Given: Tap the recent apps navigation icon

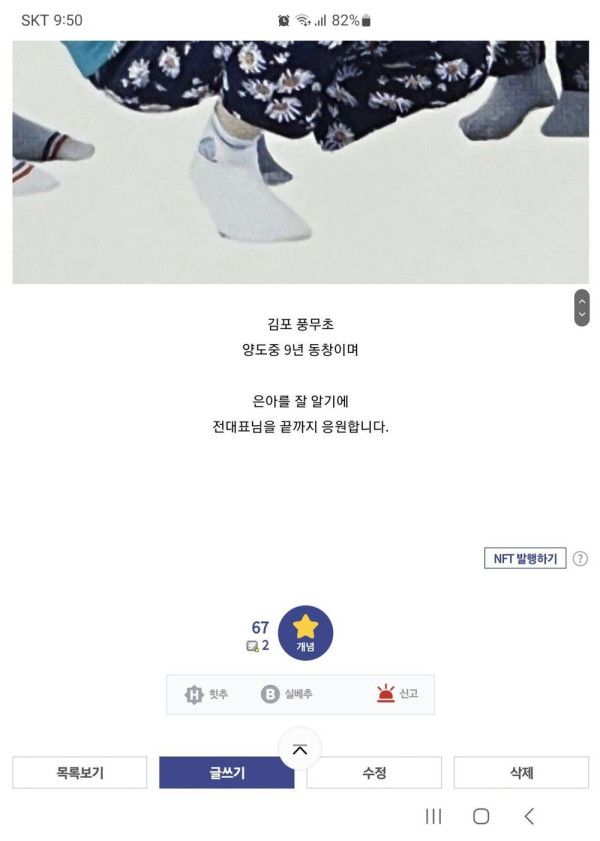Looking at the screenshot, I should [x=433, y=816].
